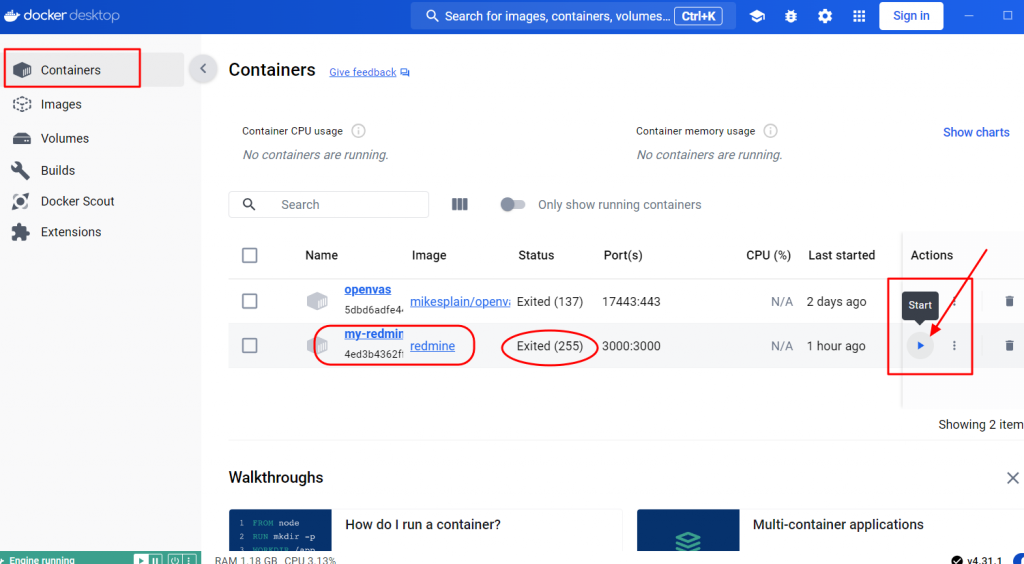1024x564 pixels.
Task: Click the 17443:443 port mapping
Action: coord(631,302)
